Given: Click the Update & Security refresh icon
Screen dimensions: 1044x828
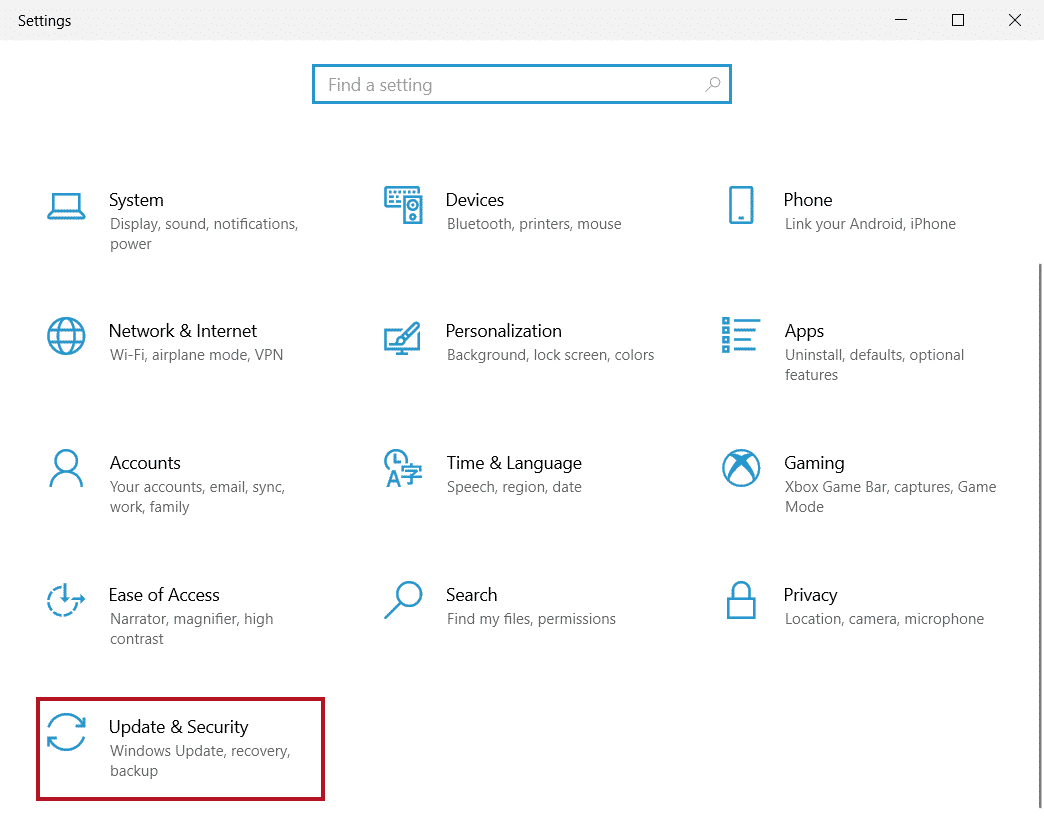Looking at the screenshot, I should tap(66, 731).
